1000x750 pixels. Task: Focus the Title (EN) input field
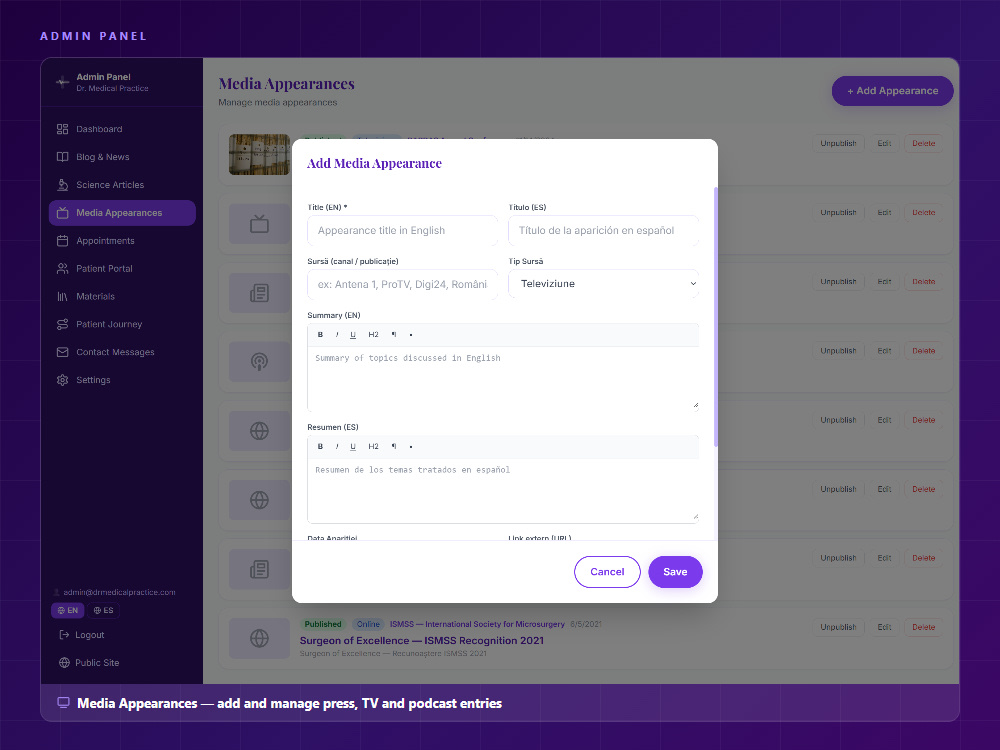[x=402, y=230]
